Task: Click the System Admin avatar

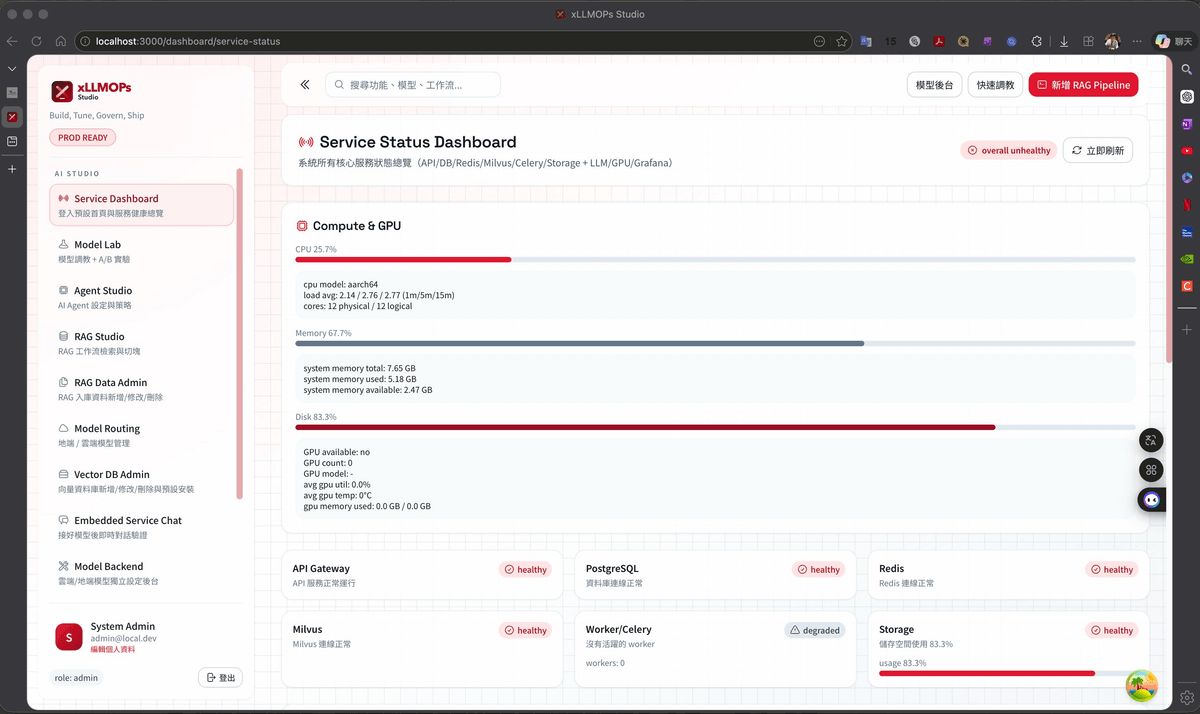Action: click(x=69, y=637)
